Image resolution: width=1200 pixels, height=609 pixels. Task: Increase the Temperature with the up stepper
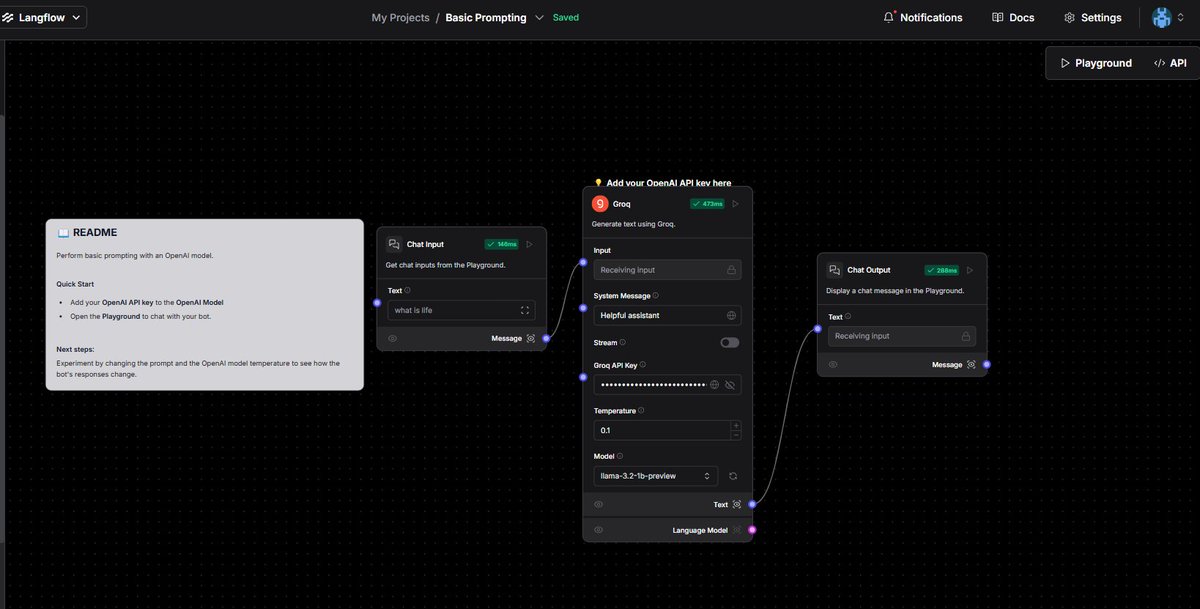pyautogui.click(x=736, y=425)
